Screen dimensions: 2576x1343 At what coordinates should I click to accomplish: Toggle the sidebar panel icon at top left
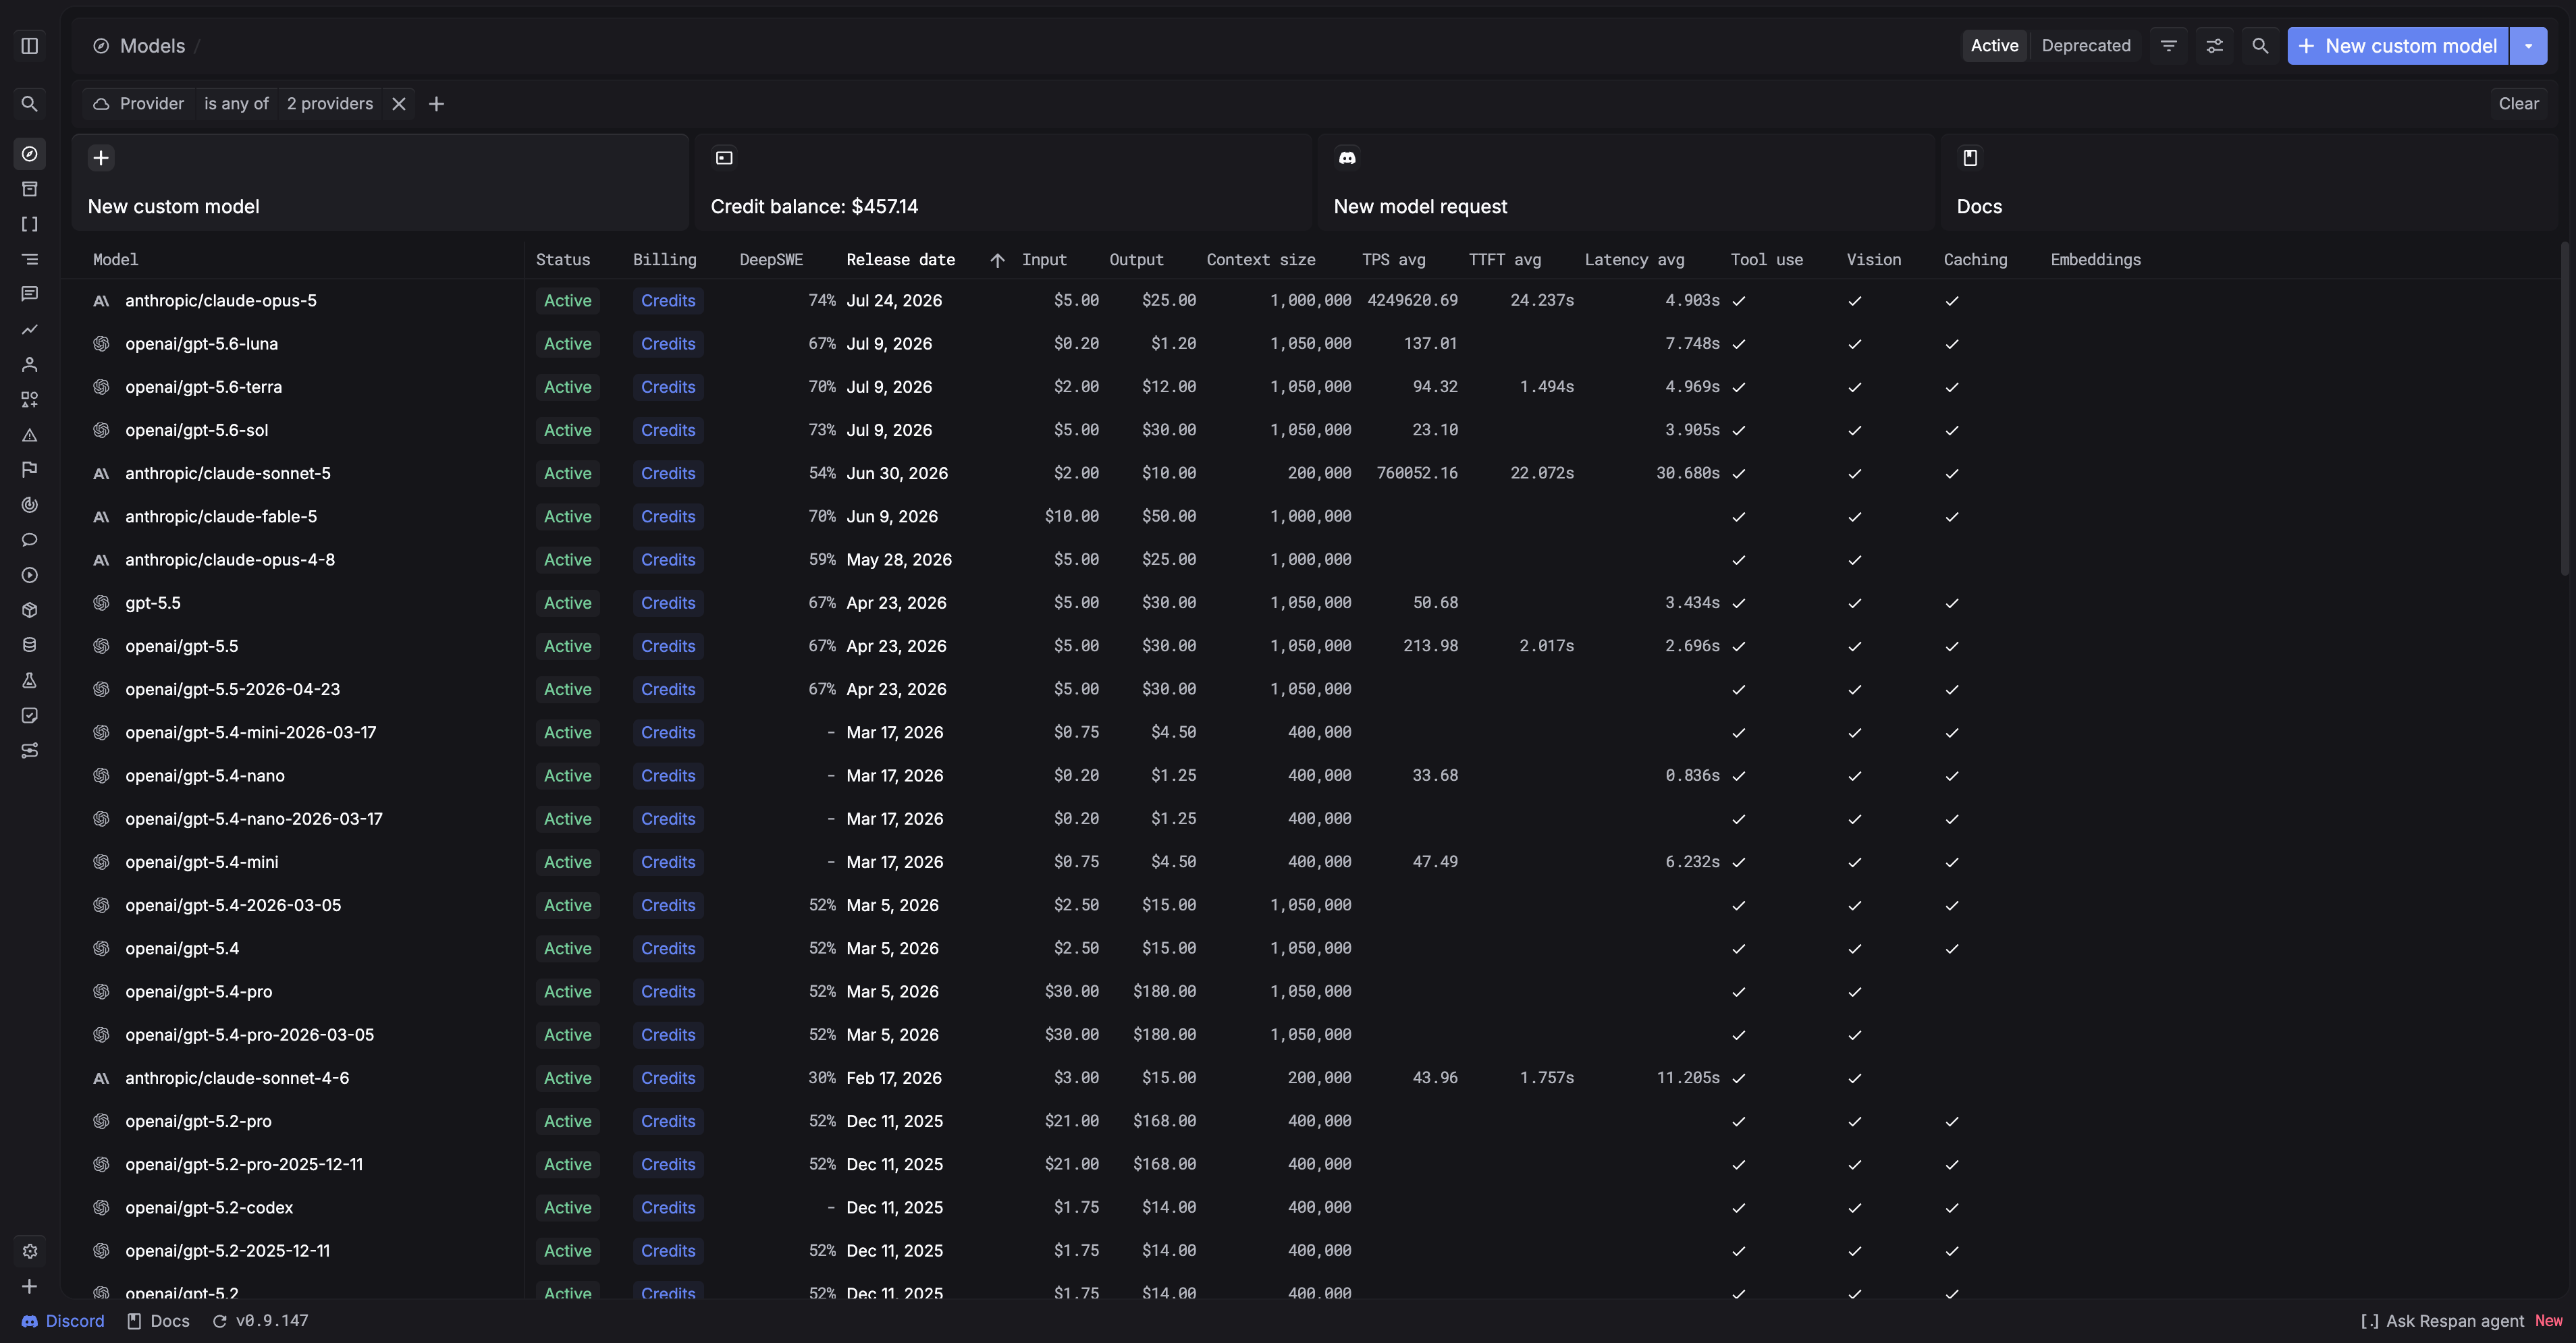[30, 46]
